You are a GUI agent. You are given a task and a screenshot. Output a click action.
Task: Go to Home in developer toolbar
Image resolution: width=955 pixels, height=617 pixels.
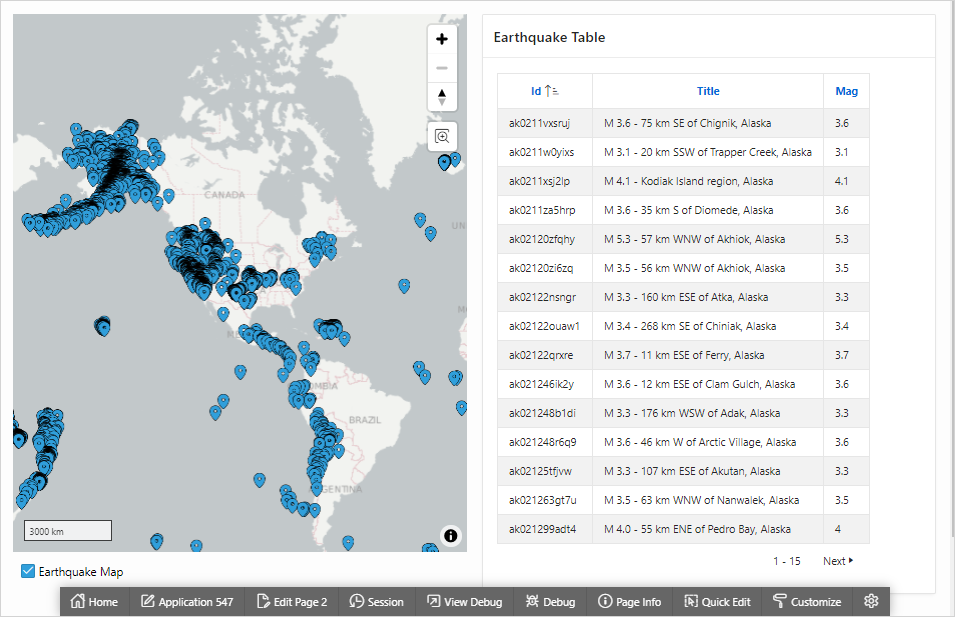(x=94, y=601)
